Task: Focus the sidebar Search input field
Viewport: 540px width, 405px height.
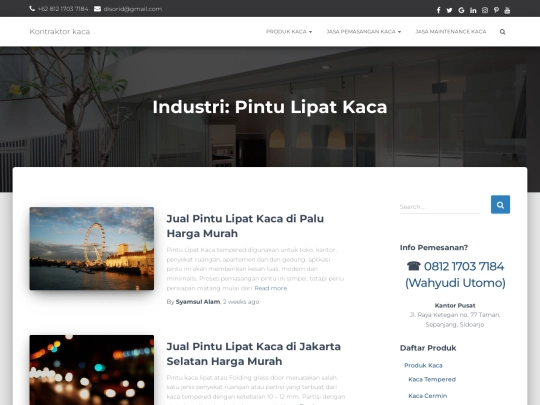Action: pyautogui.click(x=440, y=207)
